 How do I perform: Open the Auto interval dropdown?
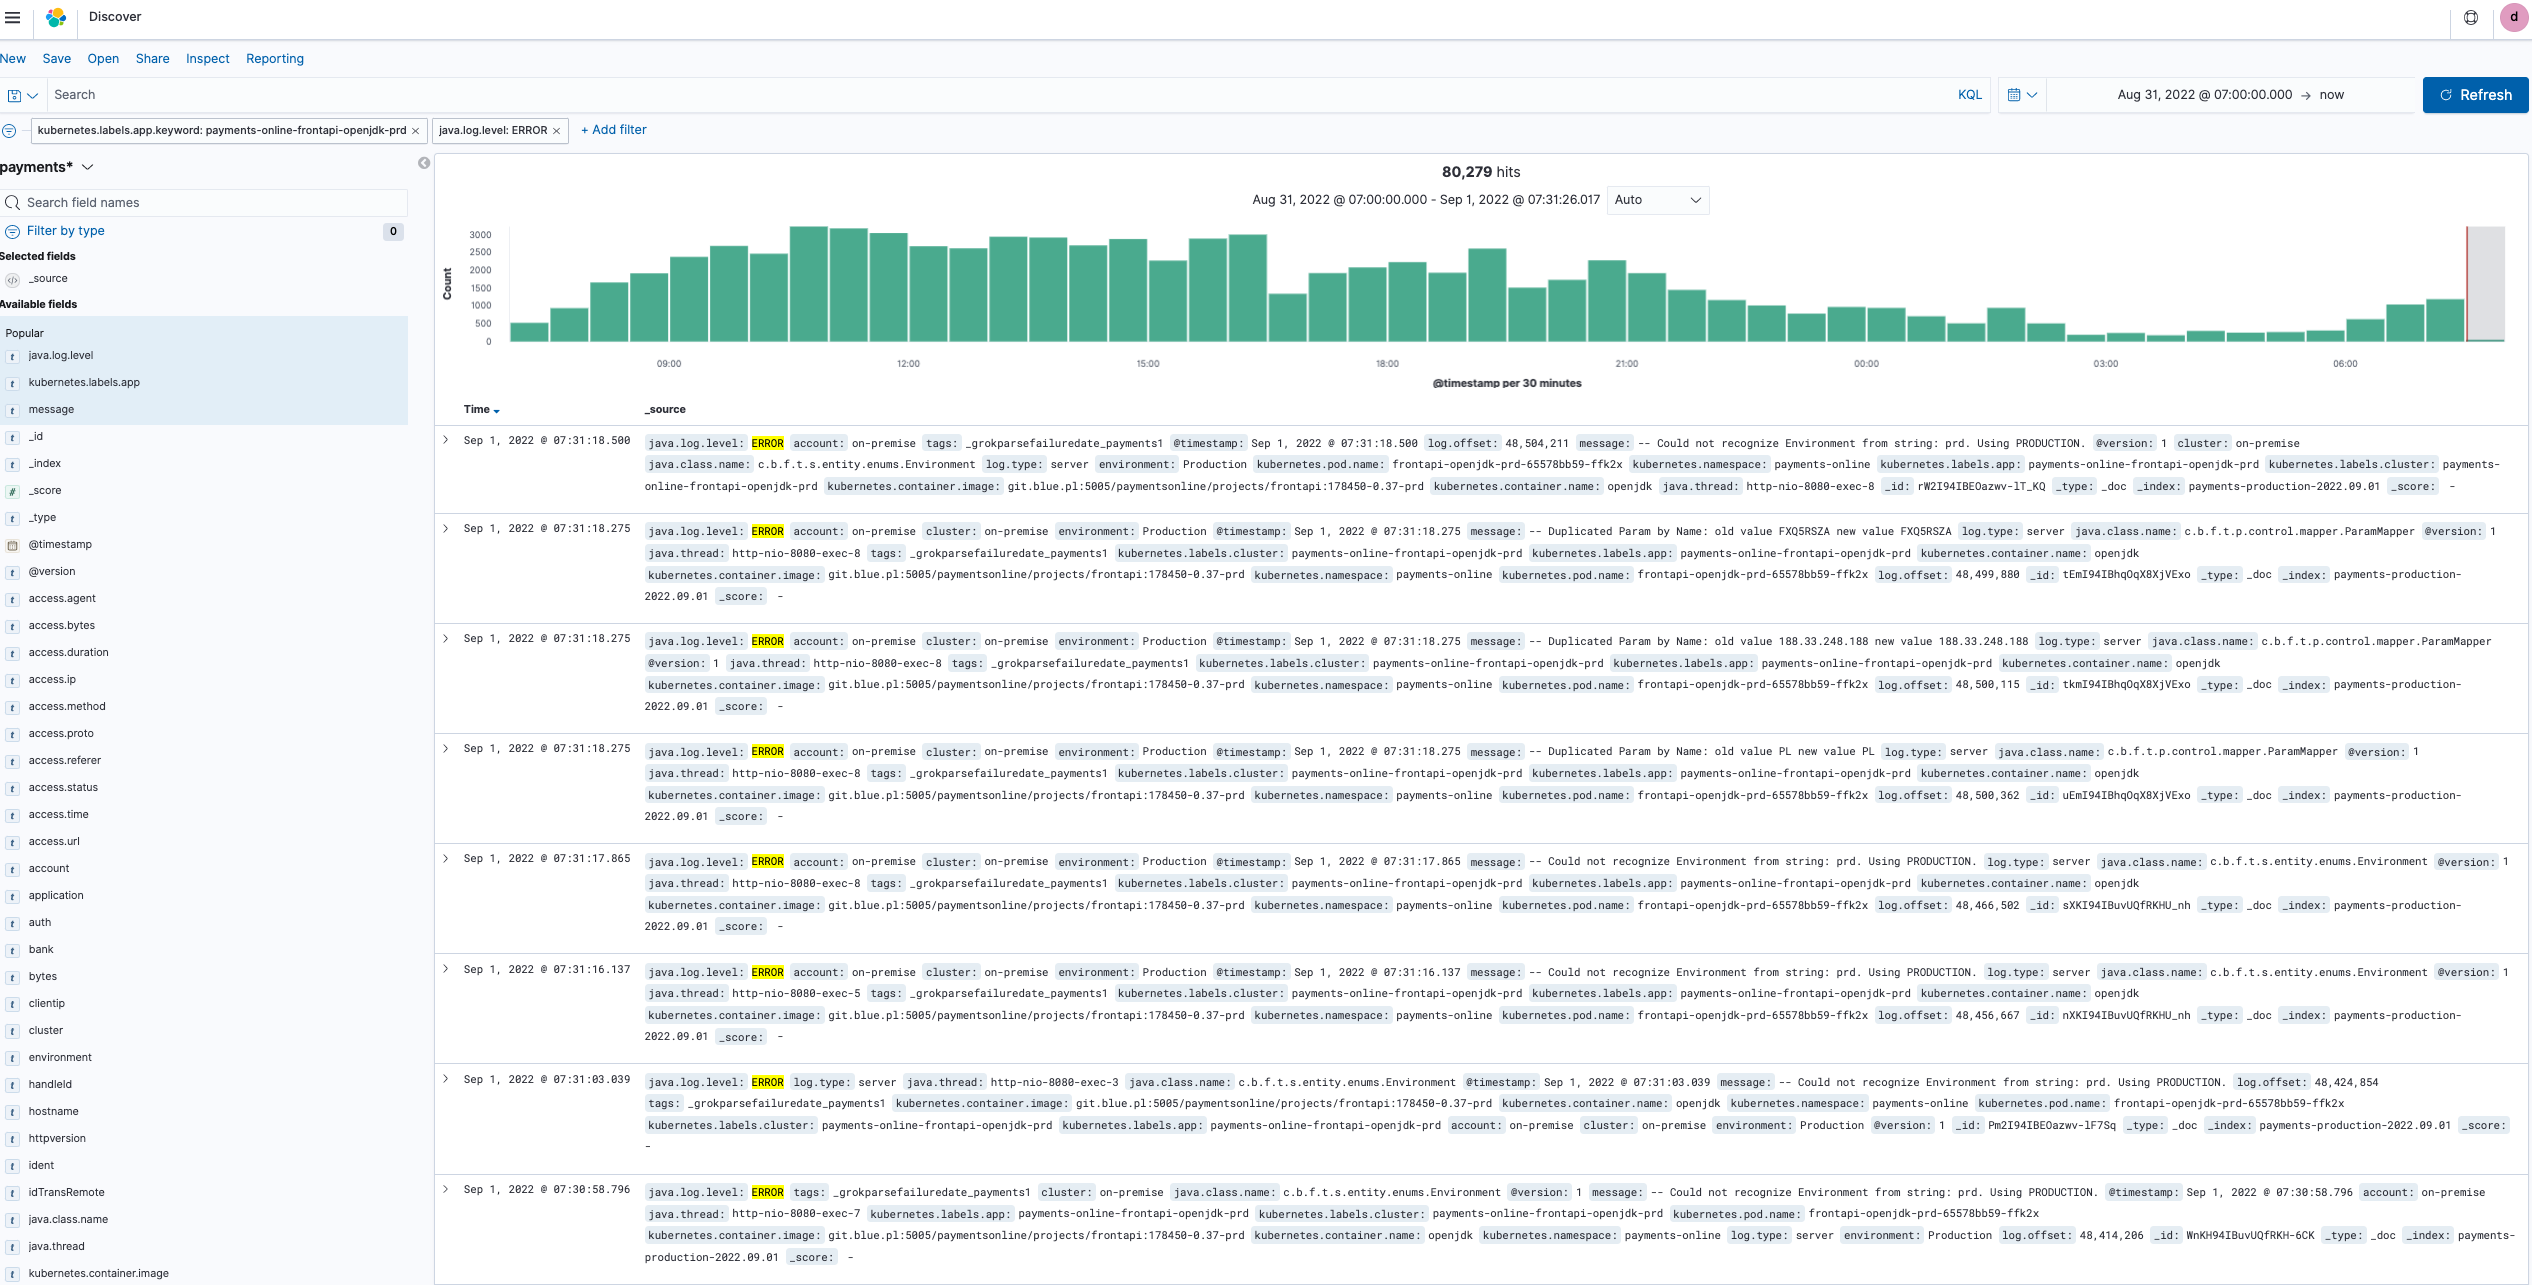tap(1657, 200)
